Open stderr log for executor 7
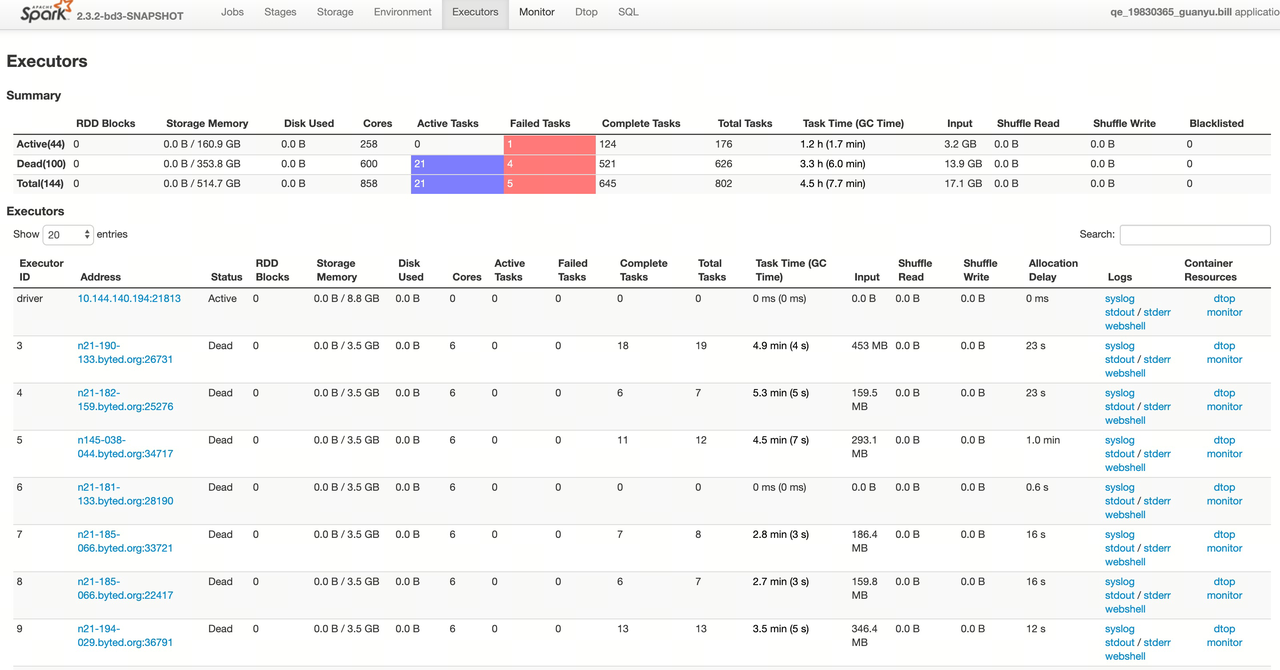The height and width of the screenshot is (670, 1280). (x=1157, y=548)
